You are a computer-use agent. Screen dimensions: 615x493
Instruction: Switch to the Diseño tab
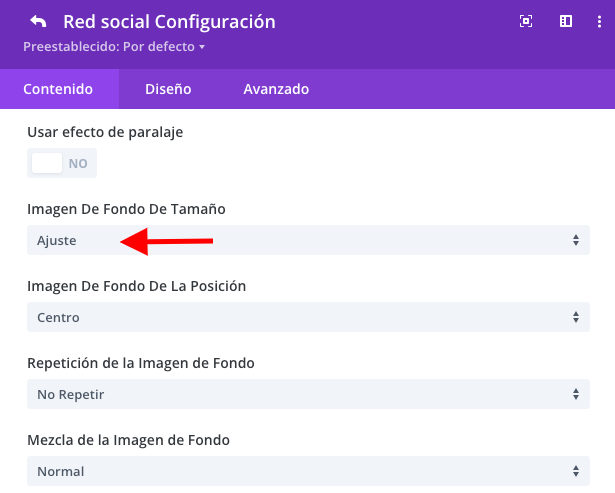click(x=168, y=89)
